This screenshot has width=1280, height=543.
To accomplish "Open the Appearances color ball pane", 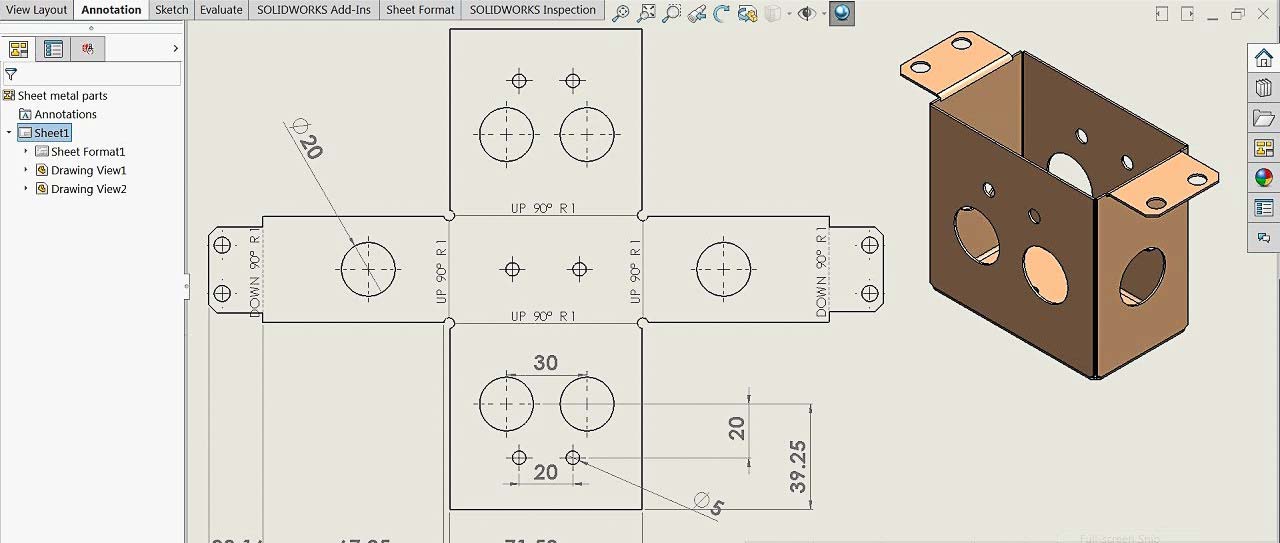I will 1264,178.
